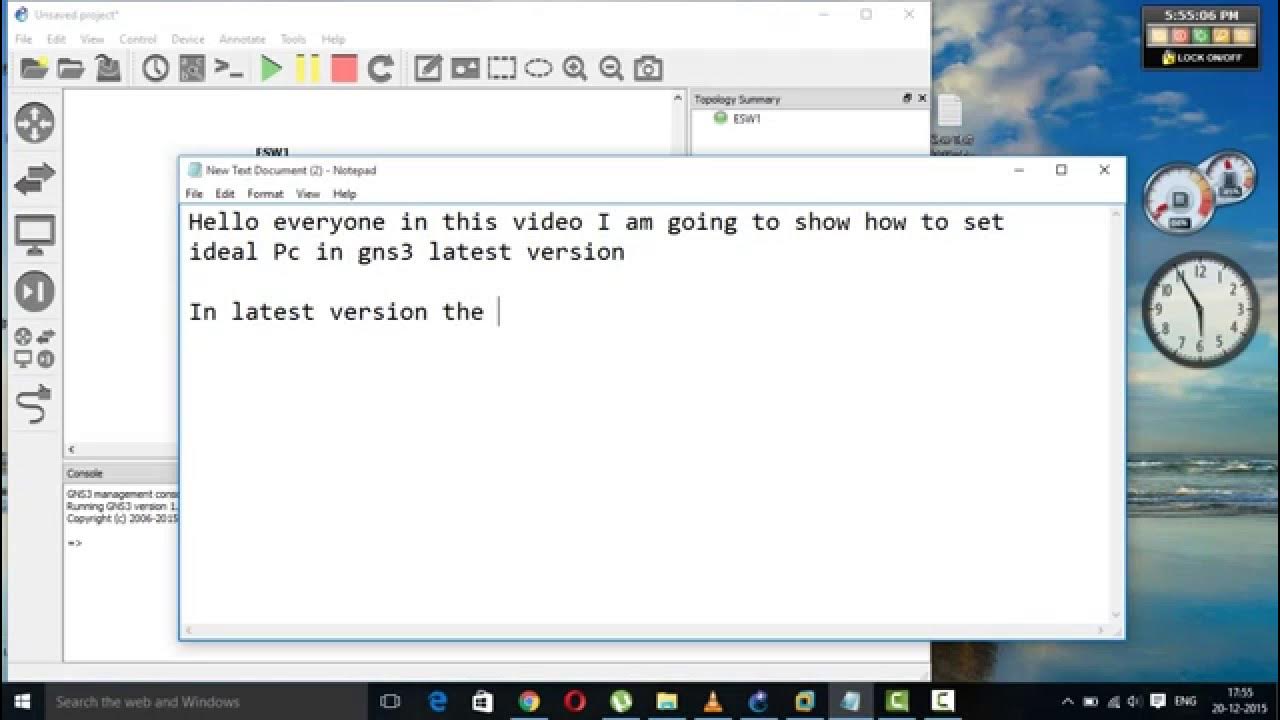Browse routers in GNS3 device sidebar
Viewport: 1280px width, 720px height.
(35, 122)
